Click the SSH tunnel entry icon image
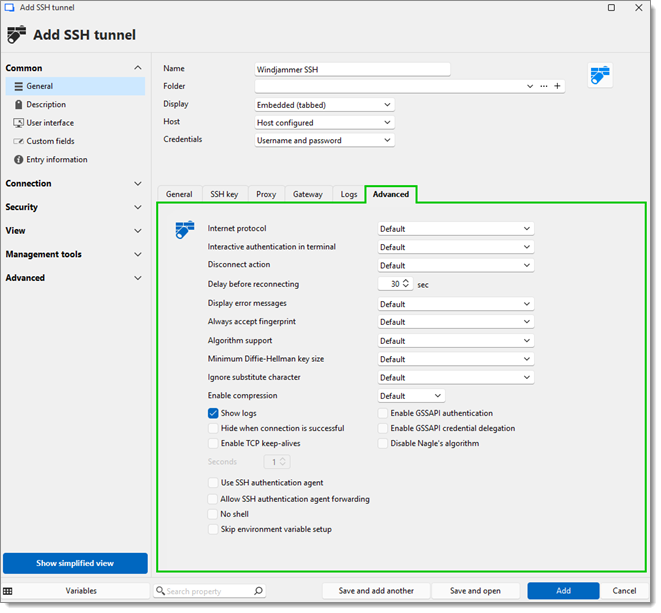 (x=600, y=76)
